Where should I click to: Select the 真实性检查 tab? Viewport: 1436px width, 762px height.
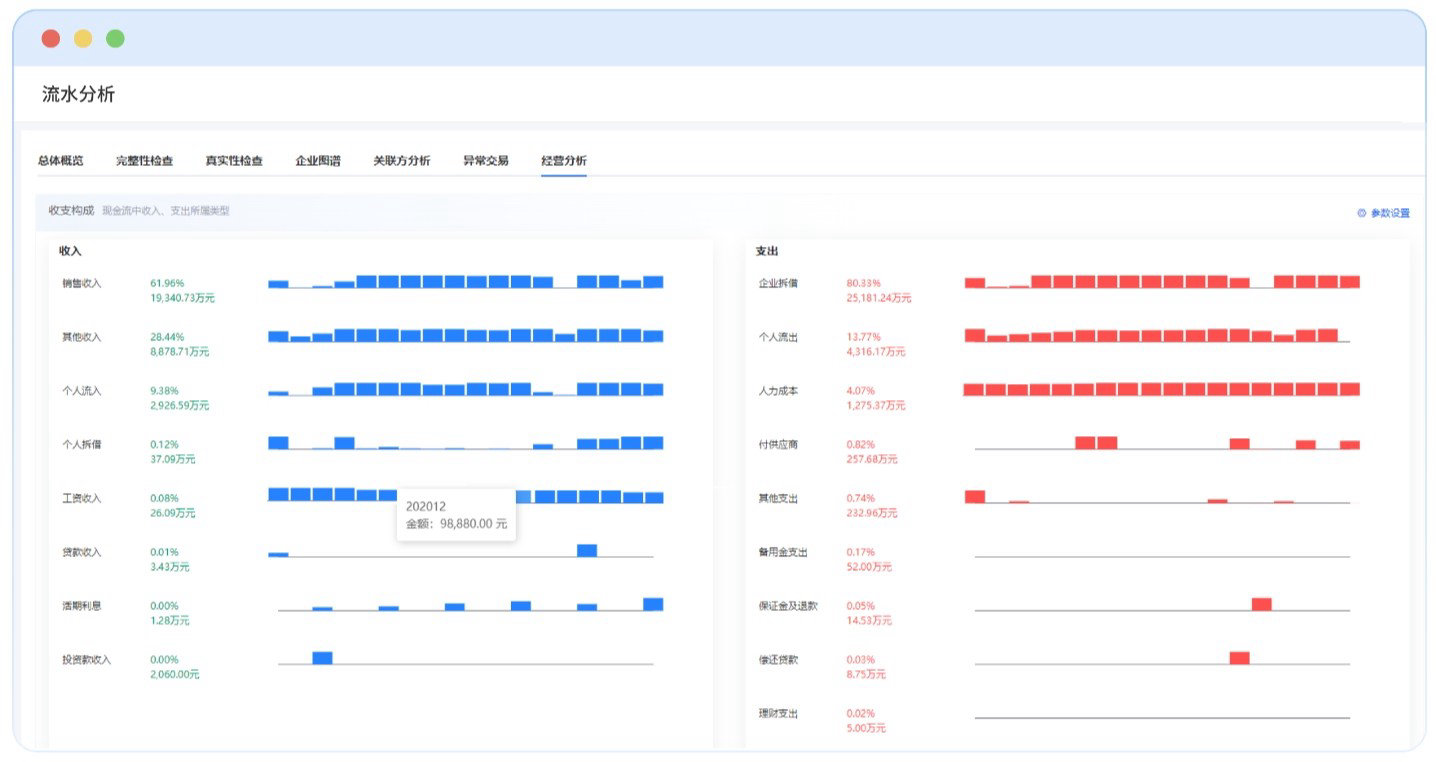[234, 160]
